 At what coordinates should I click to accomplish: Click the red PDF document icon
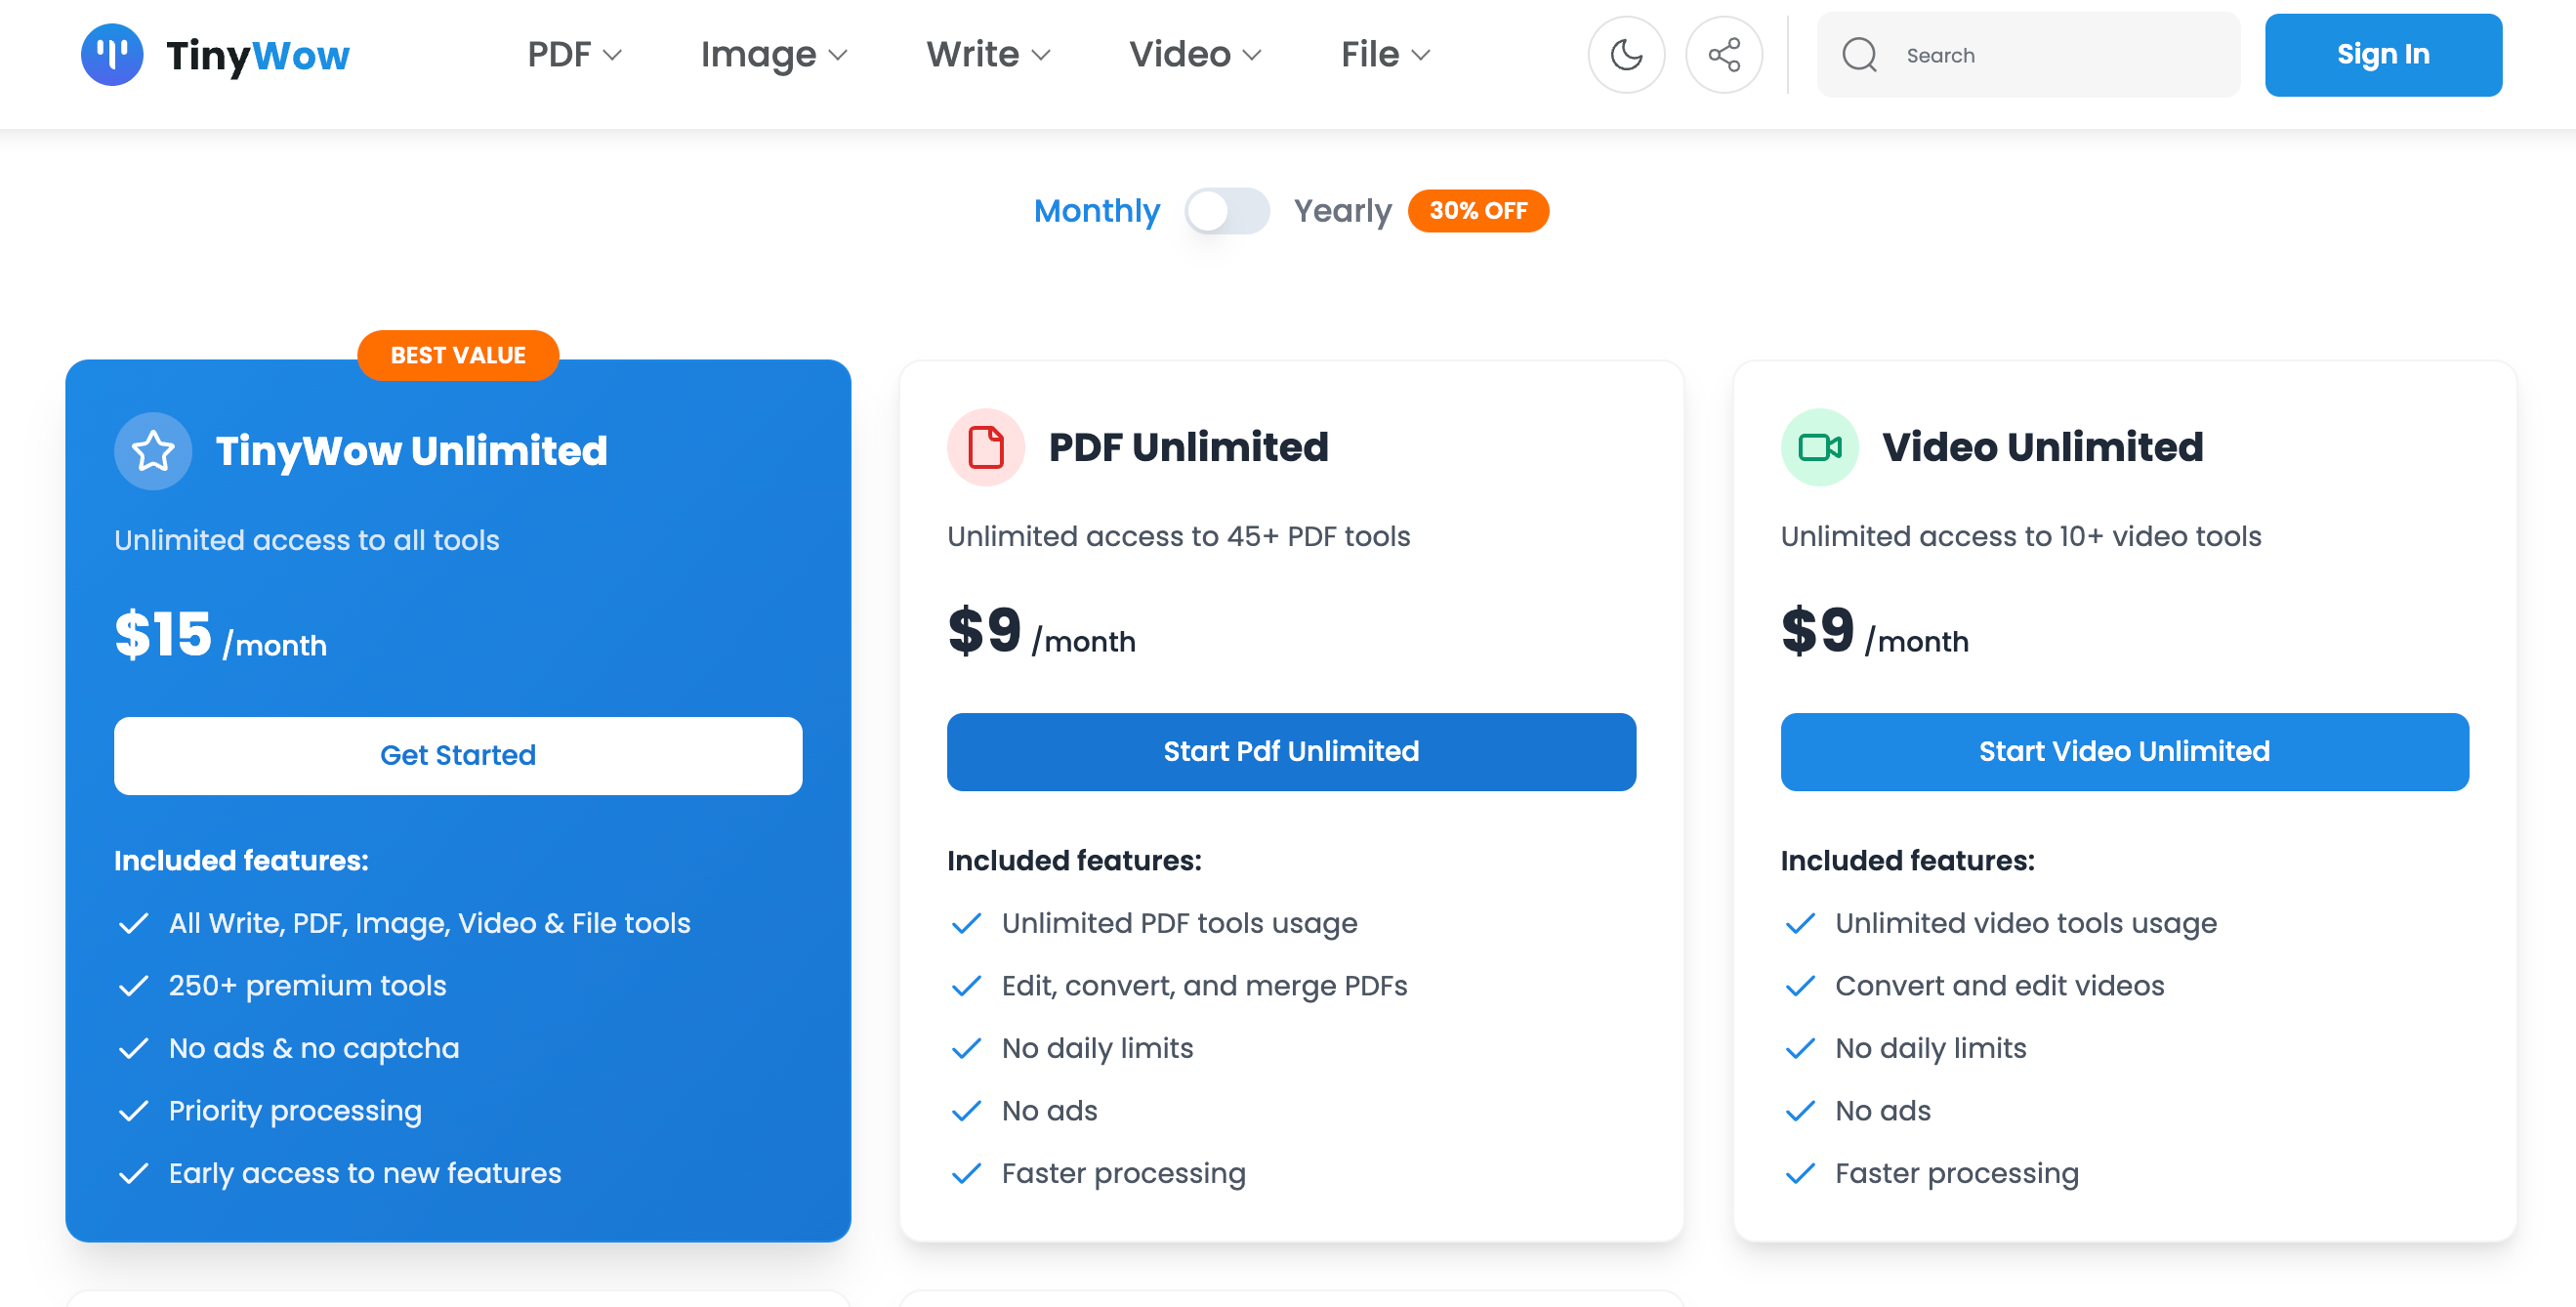coord(985,447)
